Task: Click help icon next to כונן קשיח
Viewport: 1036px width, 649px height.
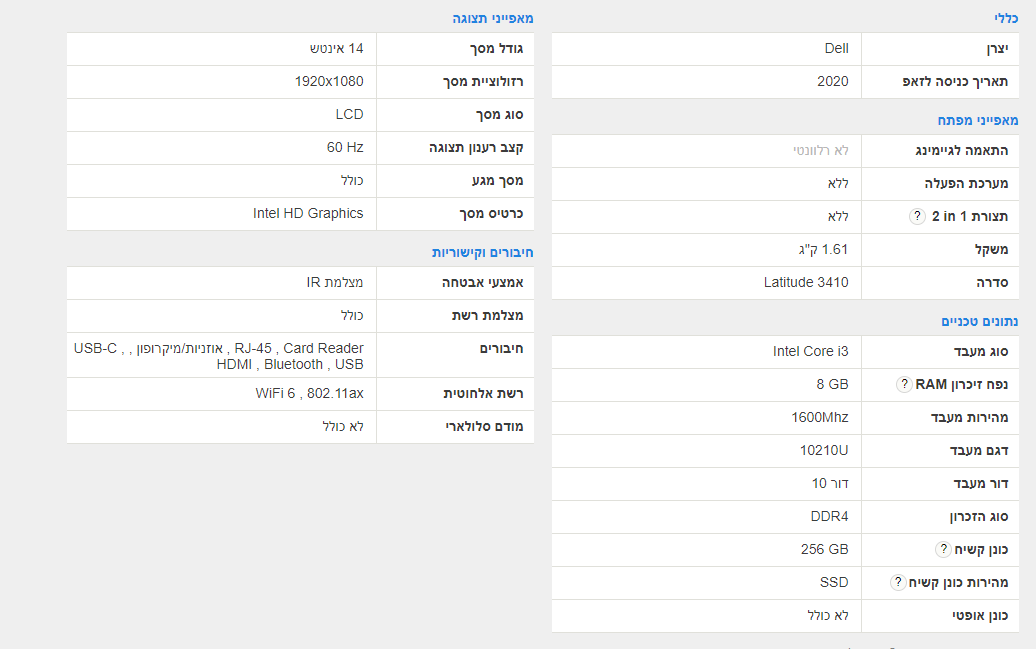Action: (942, 549)
